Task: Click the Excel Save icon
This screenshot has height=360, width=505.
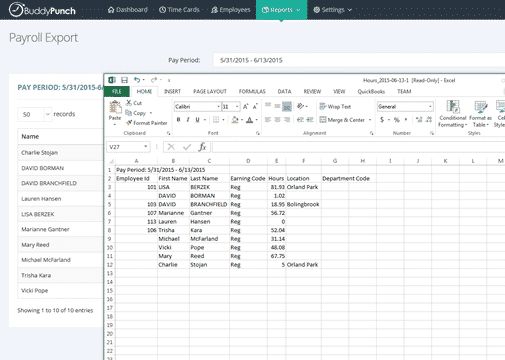Action: (x=124, y=80)
